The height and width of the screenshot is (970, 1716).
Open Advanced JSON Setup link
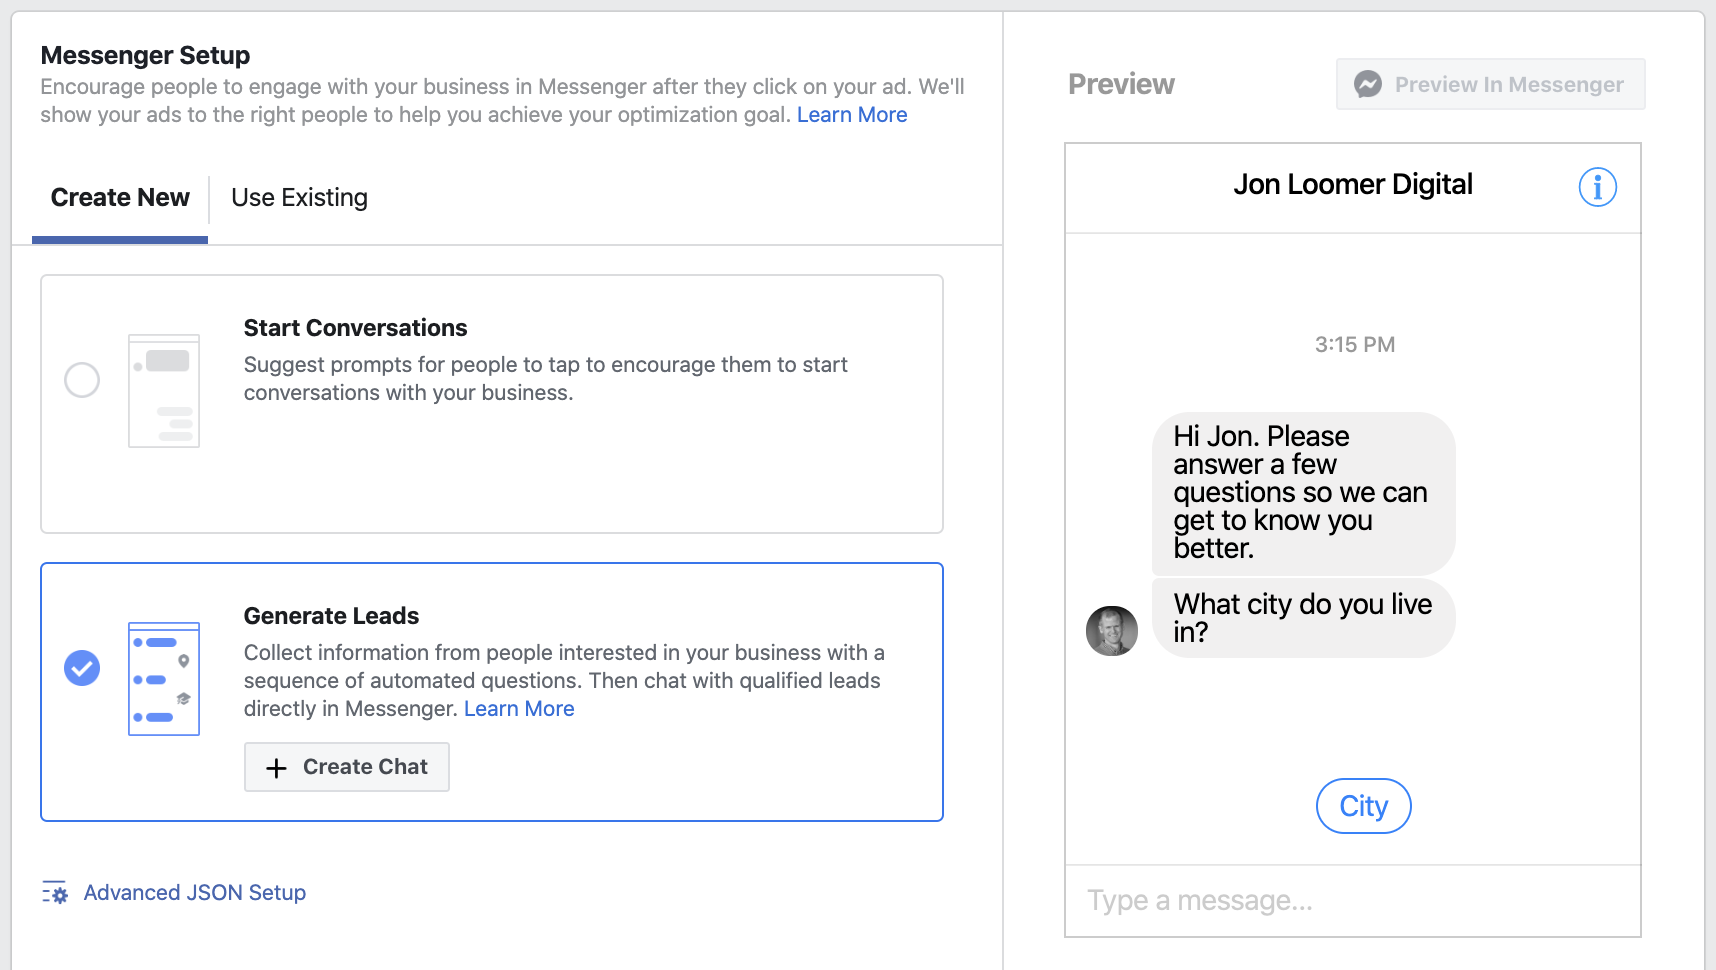pos(195,893)
